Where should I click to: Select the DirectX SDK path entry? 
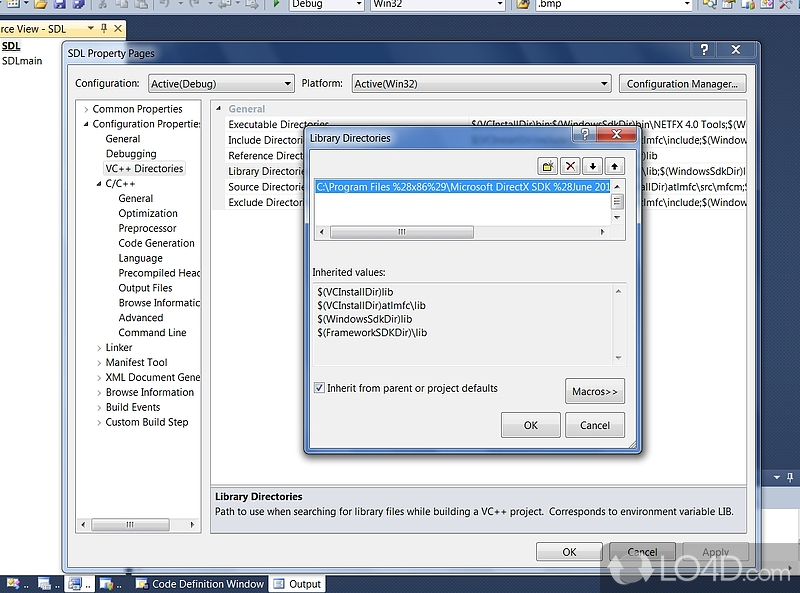click(462, 186)
